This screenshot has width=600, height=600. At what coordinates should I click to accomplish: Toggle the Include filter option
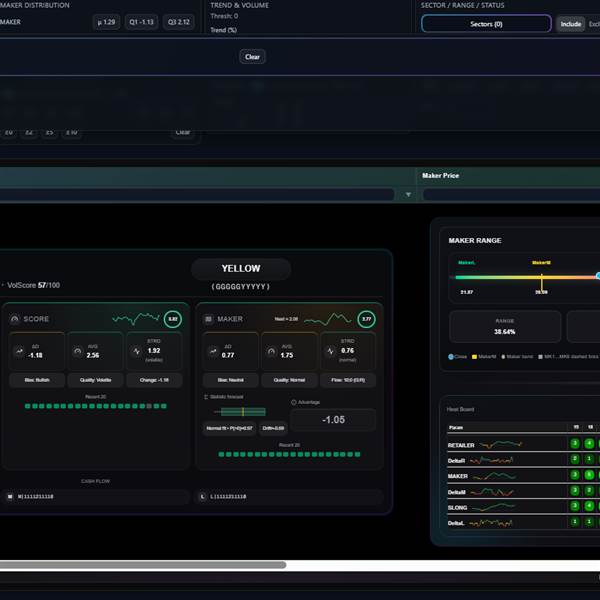click(x=570, y=24)
